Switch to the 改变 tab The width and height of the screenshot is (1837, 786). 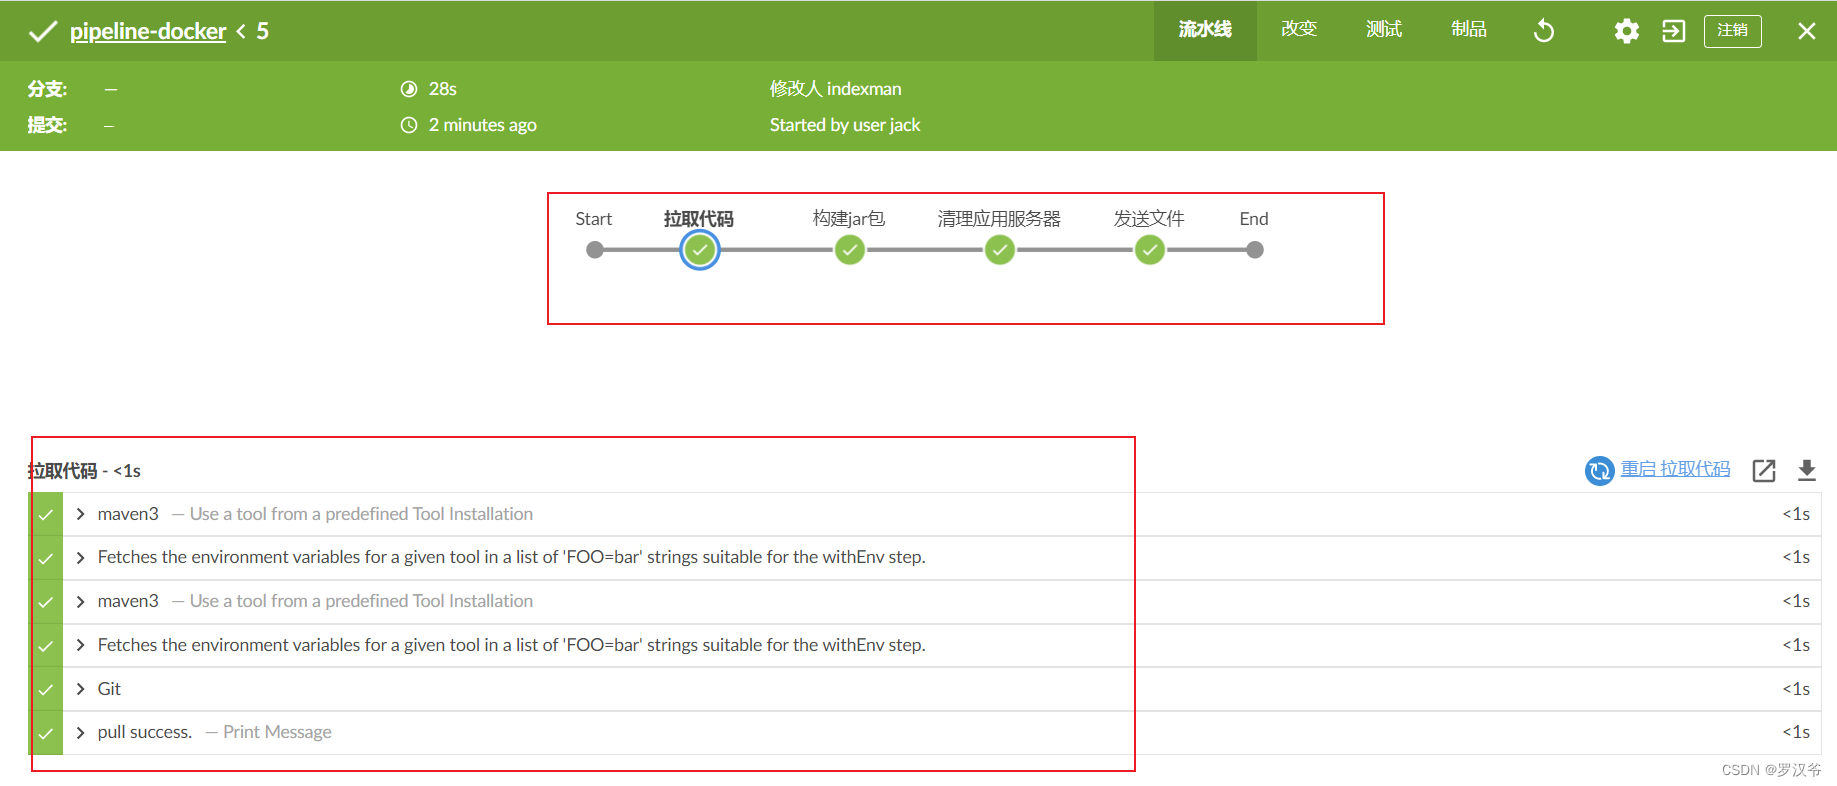click(1299, 30)
